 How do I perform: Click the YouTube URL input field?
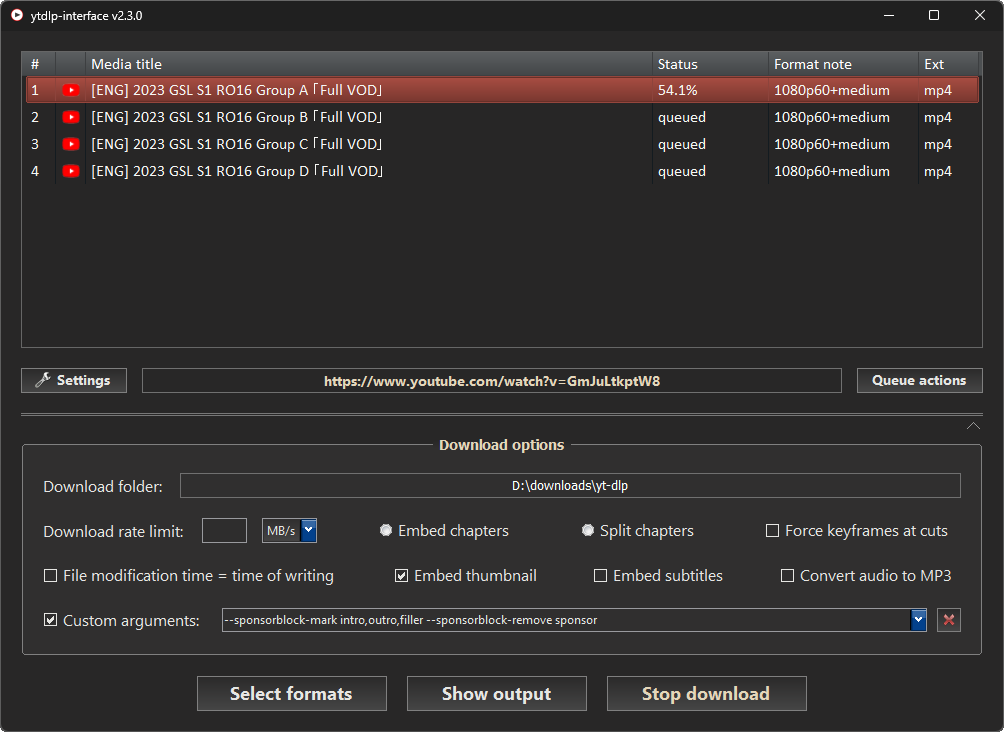(491, 379)
